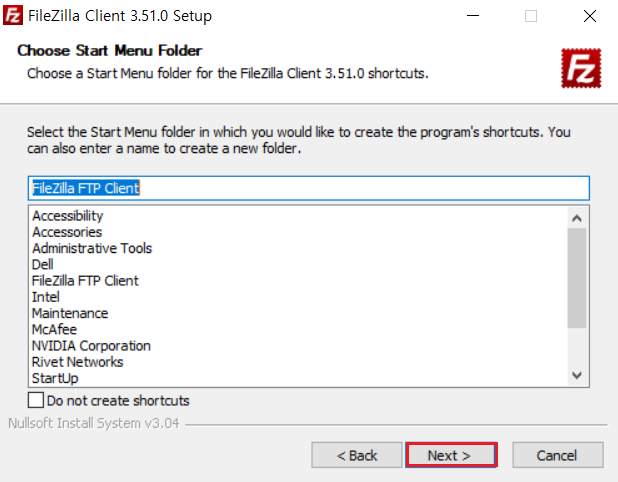This screenshot has height=482, width=618.
Task: Go back with the Back button
Action: 357,455
